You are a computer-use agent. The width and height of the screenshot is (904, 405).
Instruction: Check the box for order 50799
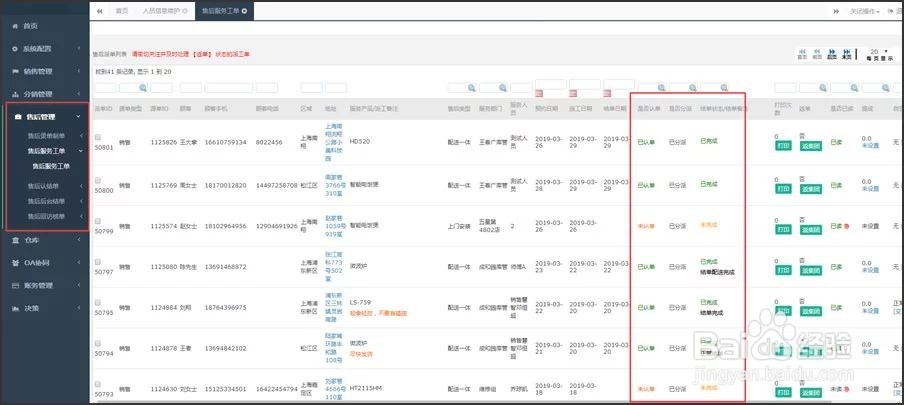tap(98, 221)
